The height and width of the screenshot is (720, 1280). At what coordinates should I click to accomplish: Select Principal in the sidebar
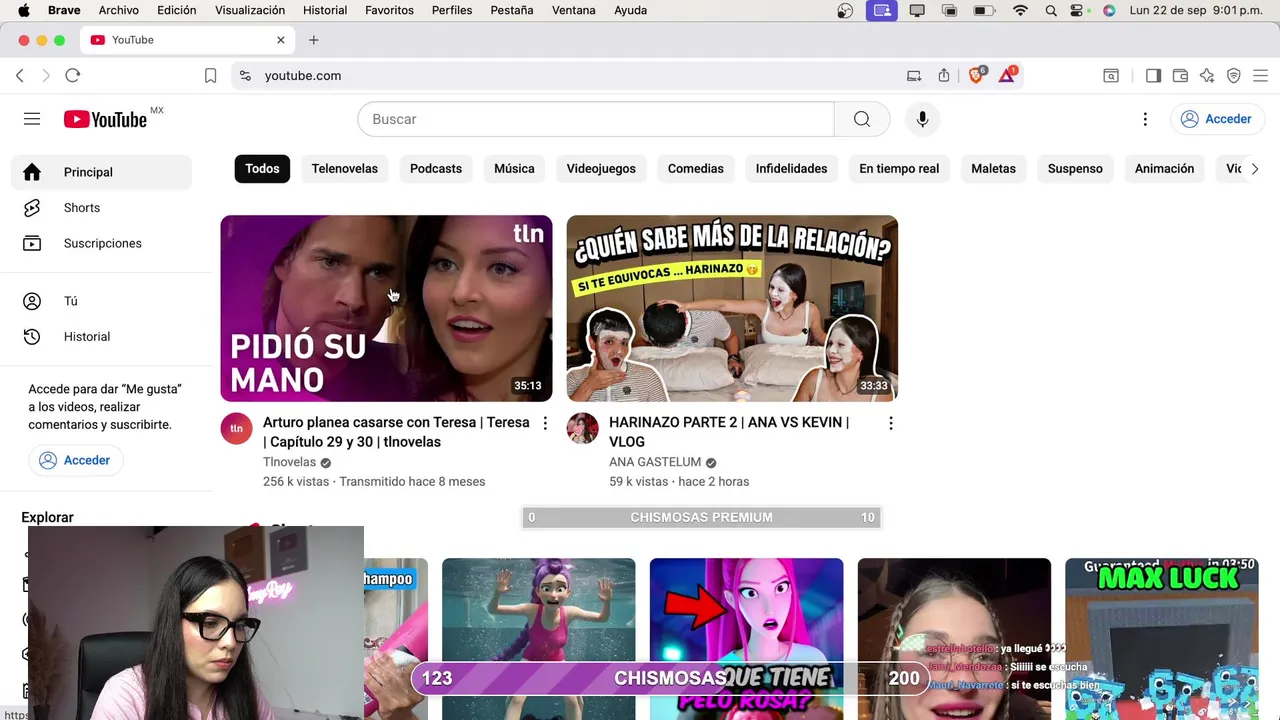101,172
